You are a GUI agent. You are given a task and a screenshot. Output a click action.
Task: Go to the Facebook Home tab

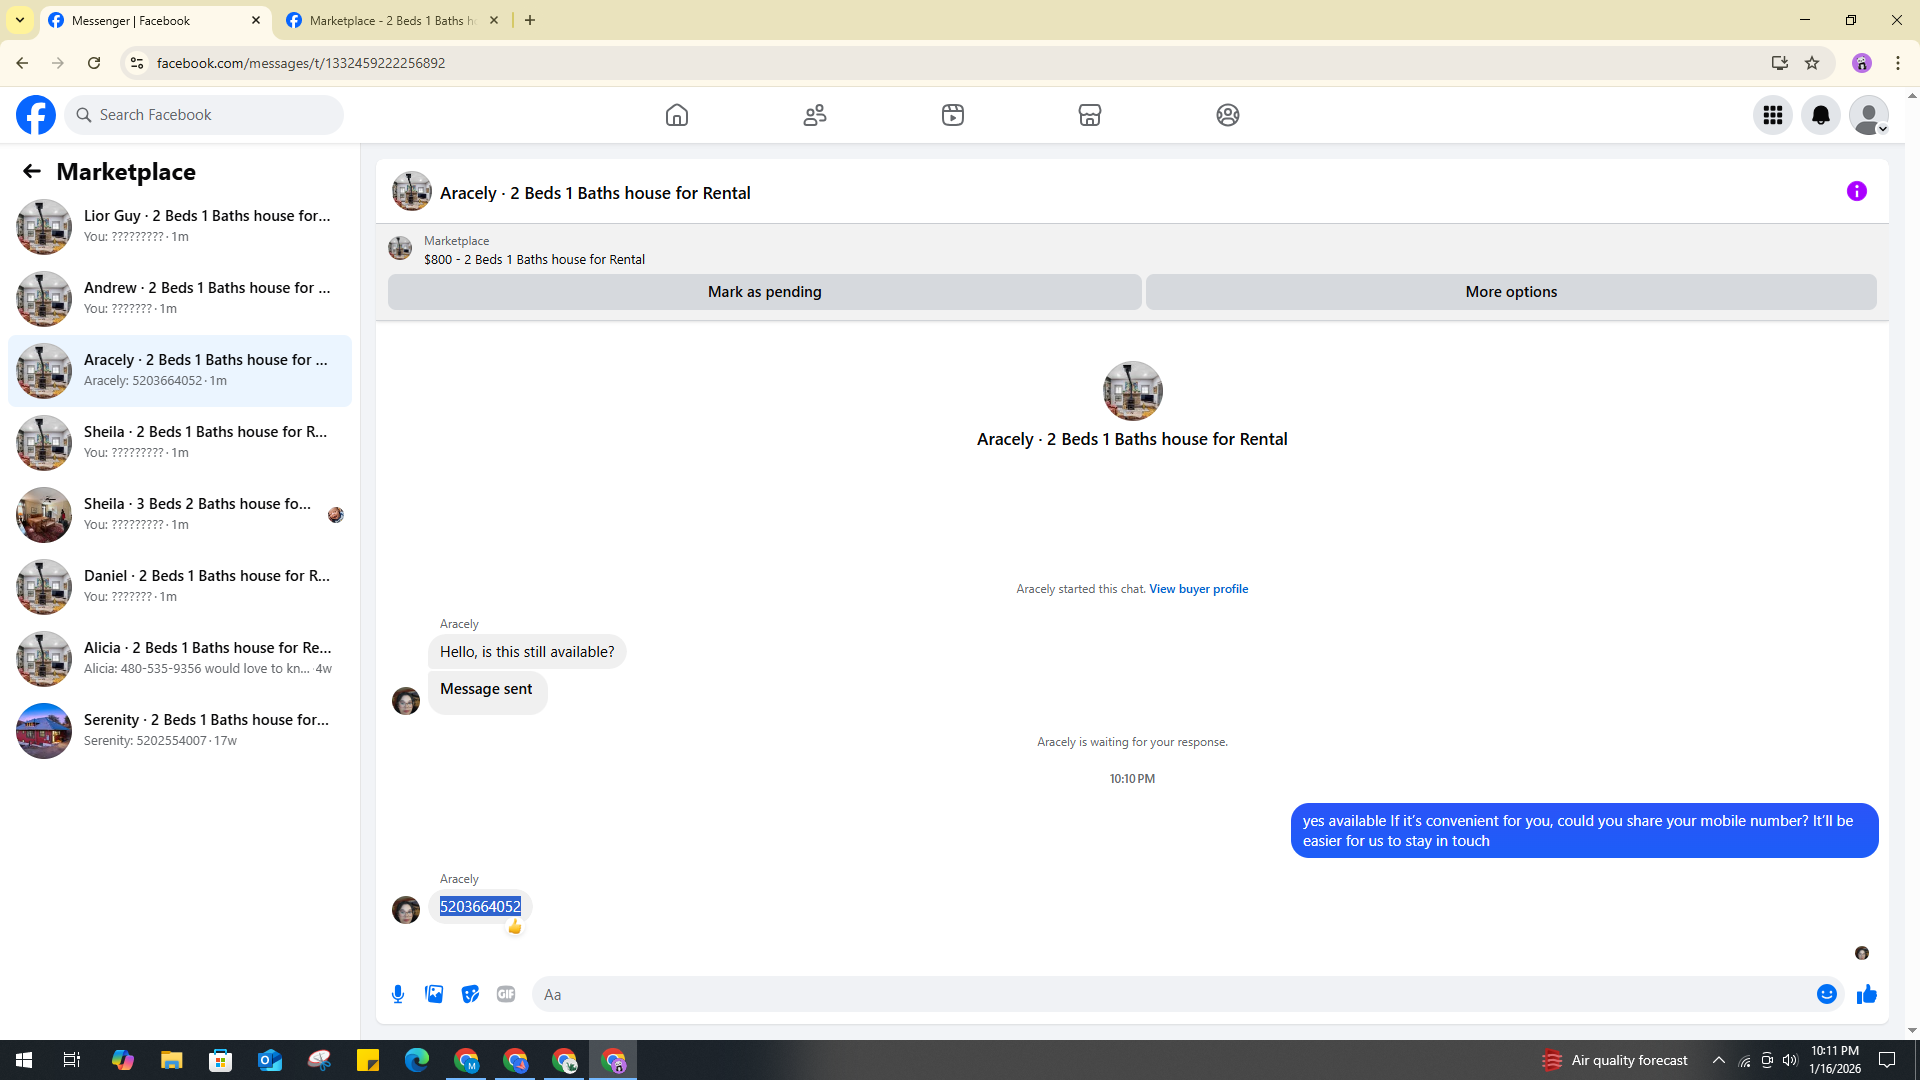pos(677,115)
